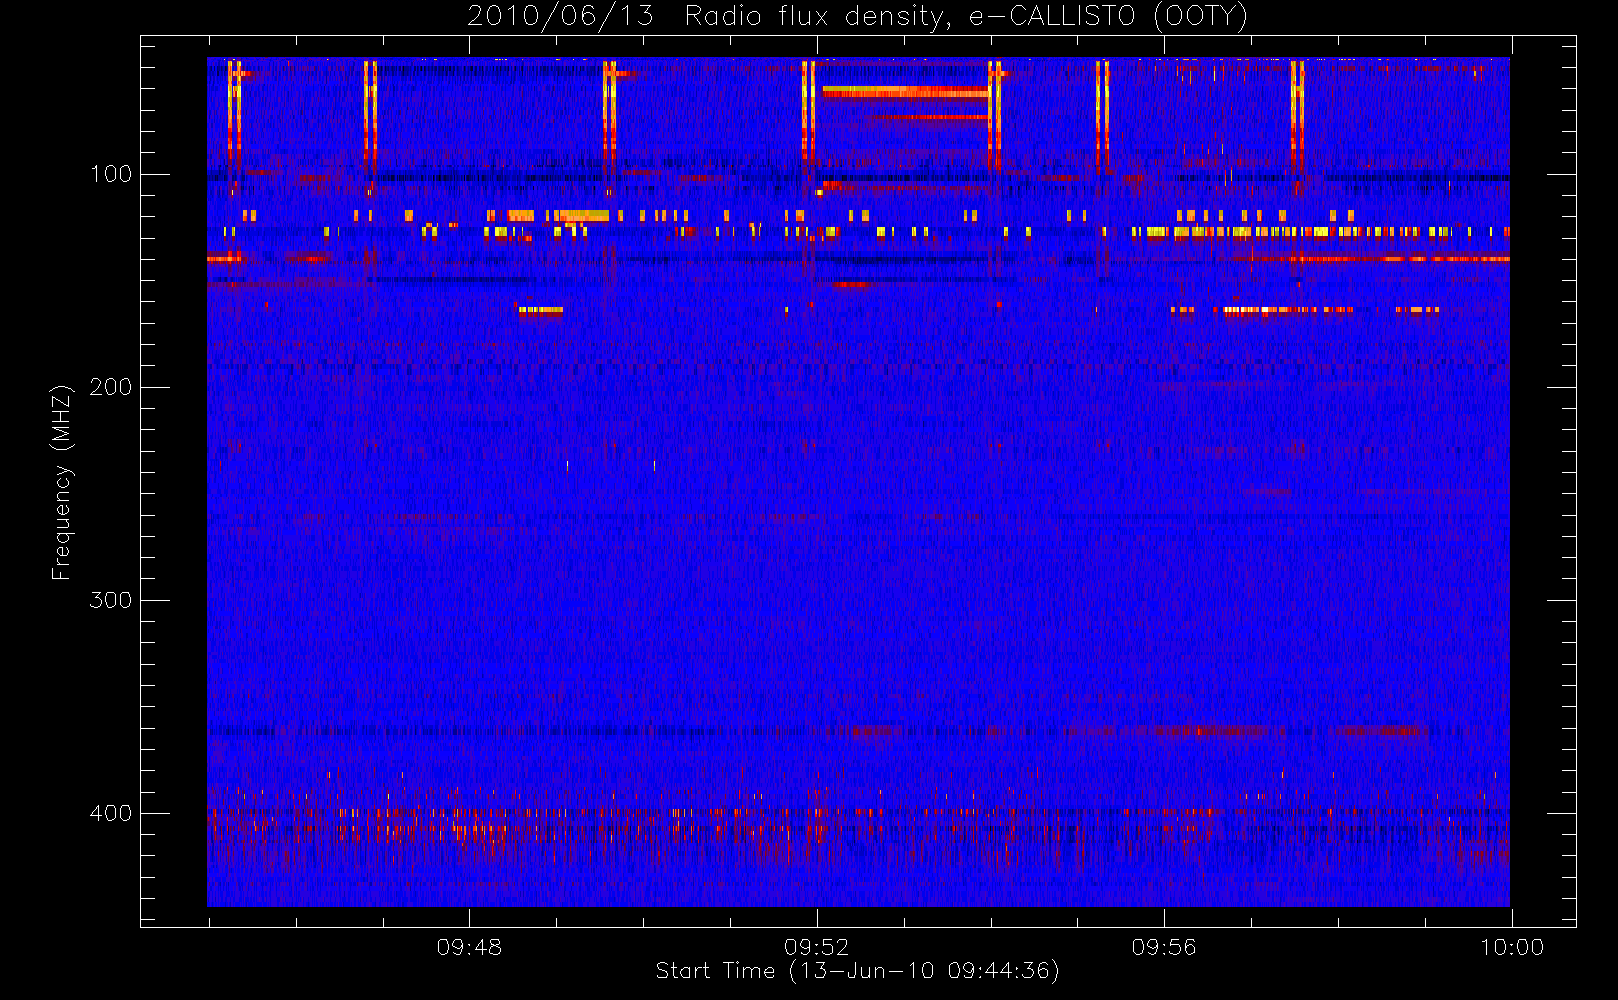1618x1000 pixels.
Task: Click the Start Time axis label
Action: coord(858,971)
